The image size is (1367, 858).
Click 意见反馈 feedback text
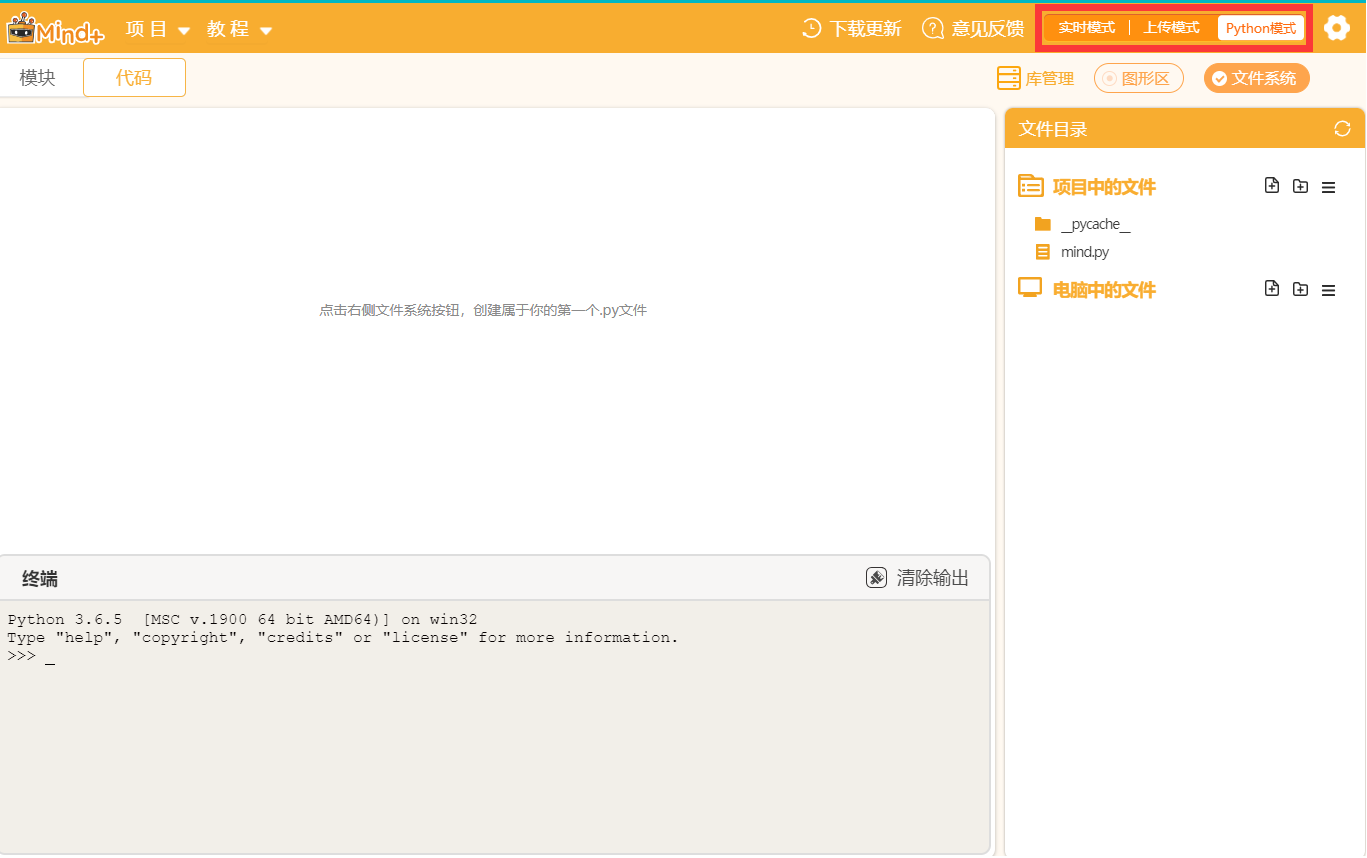988,28
